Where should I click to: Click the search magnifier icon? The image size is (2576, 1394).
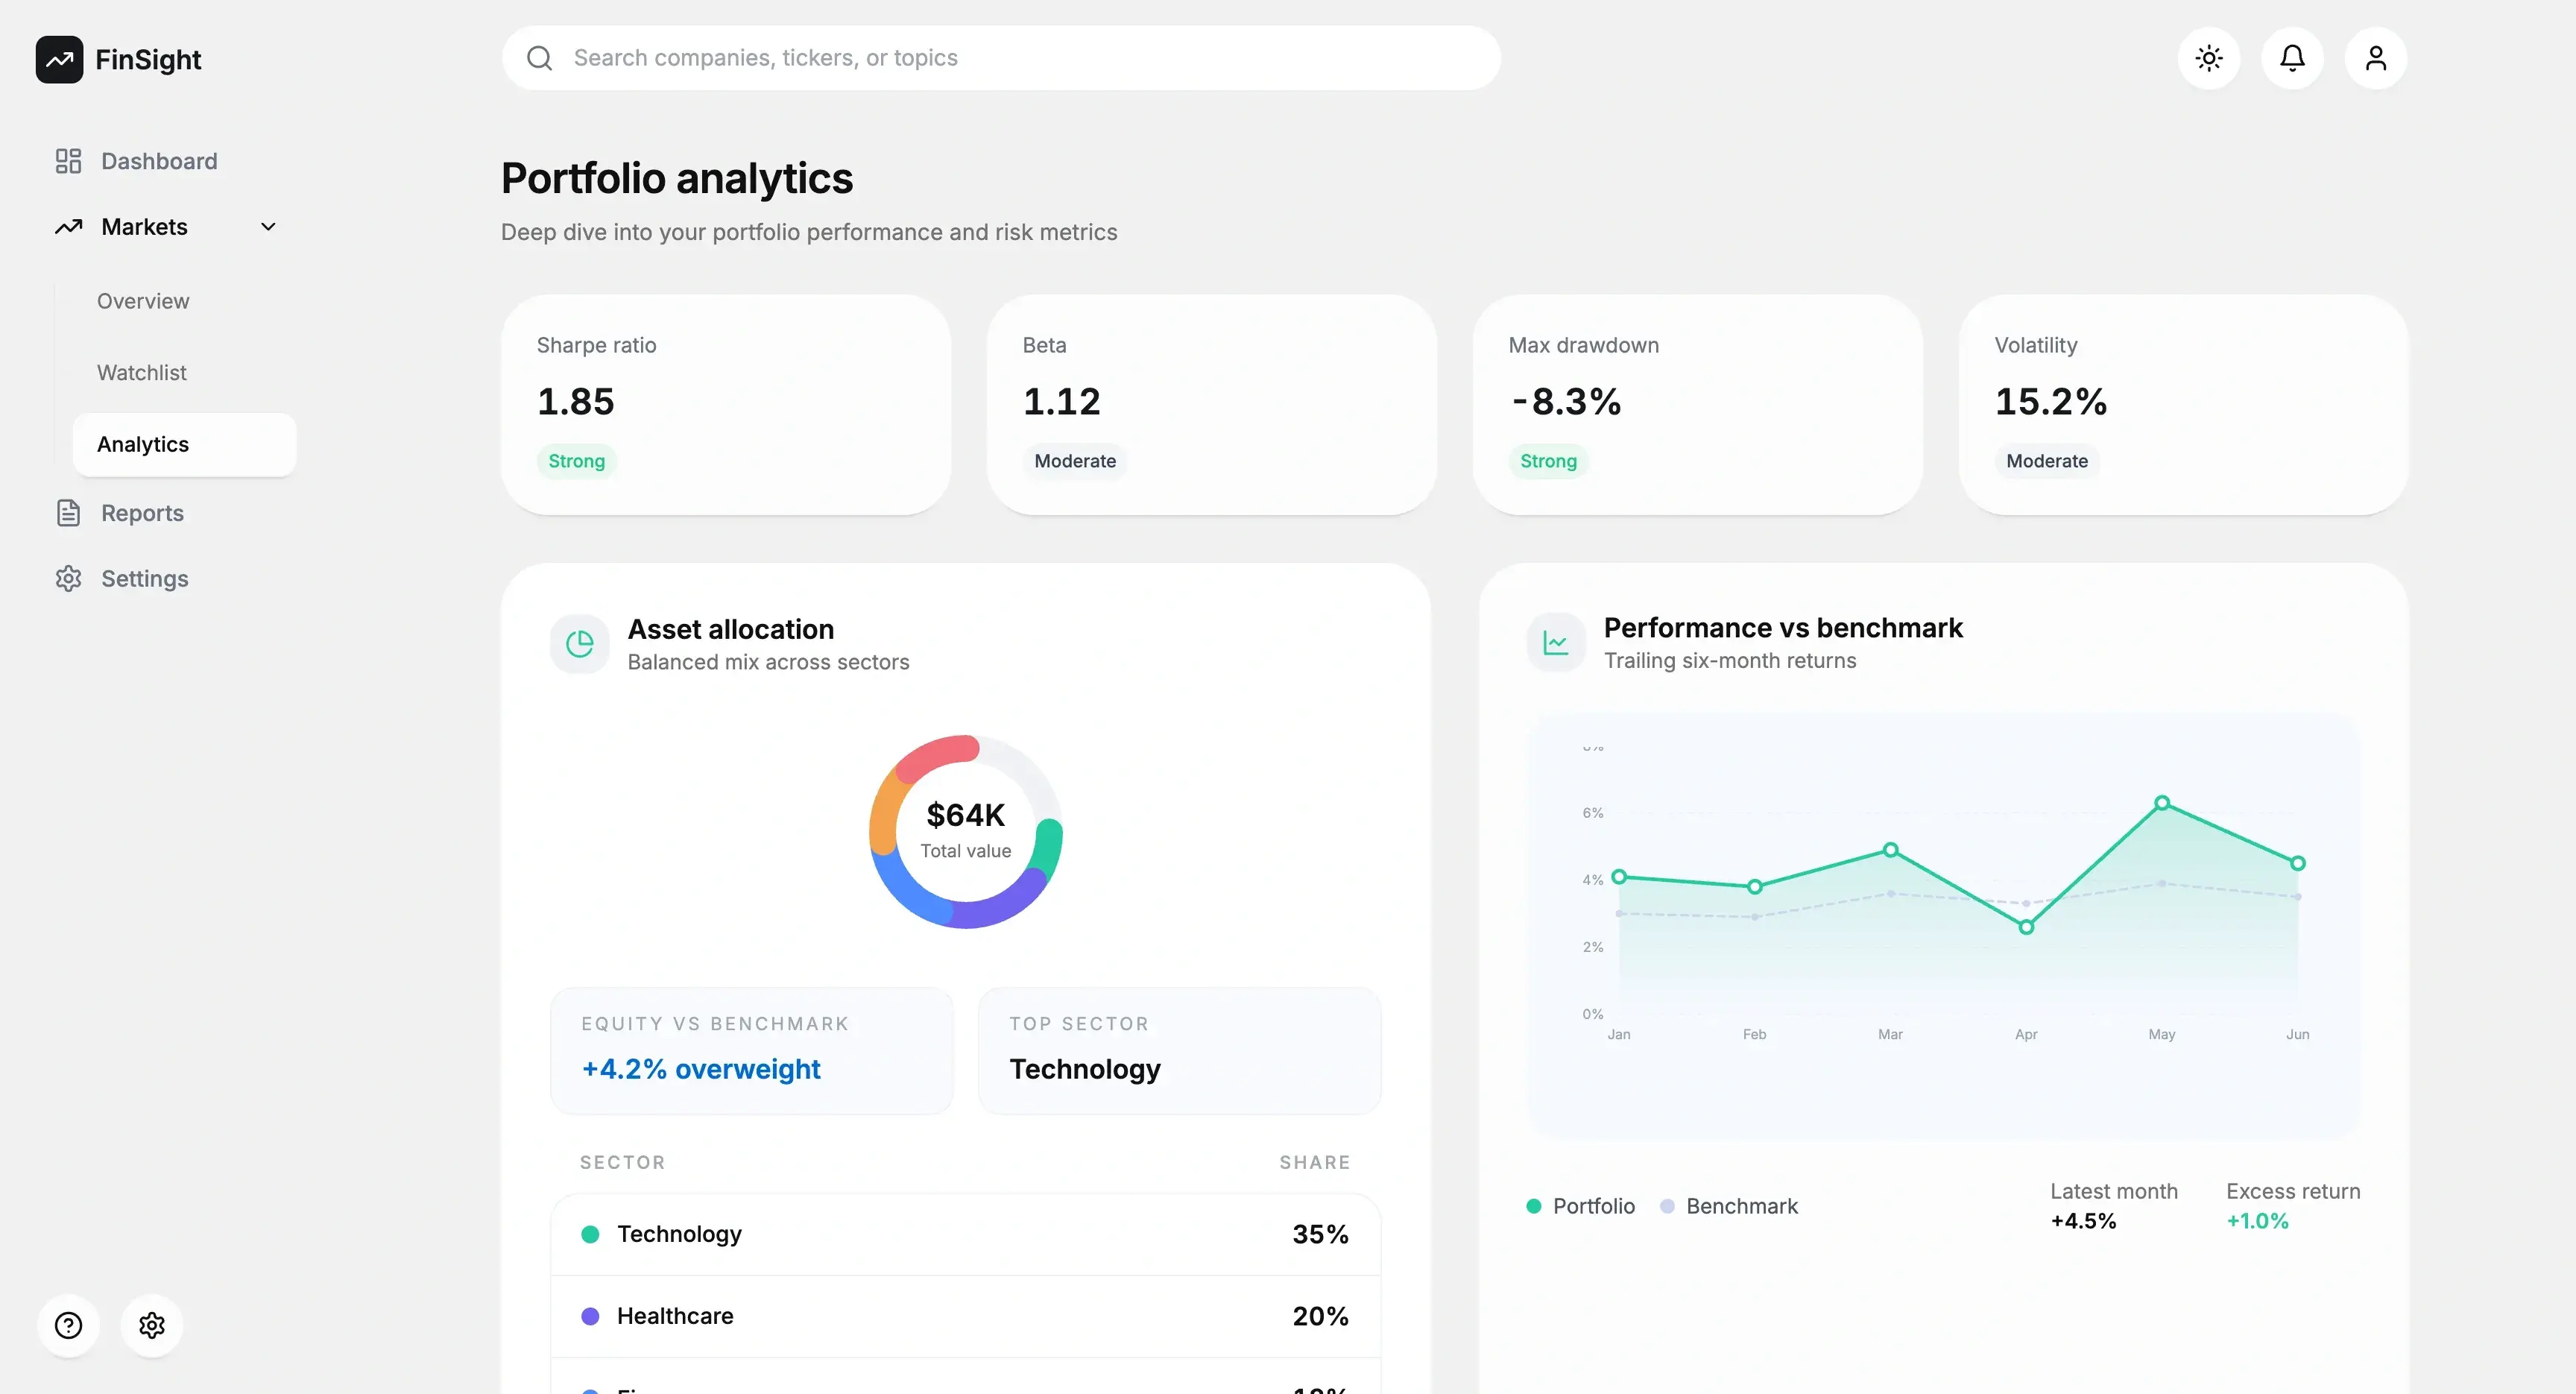pyautogui.click(x=539, y=57)
